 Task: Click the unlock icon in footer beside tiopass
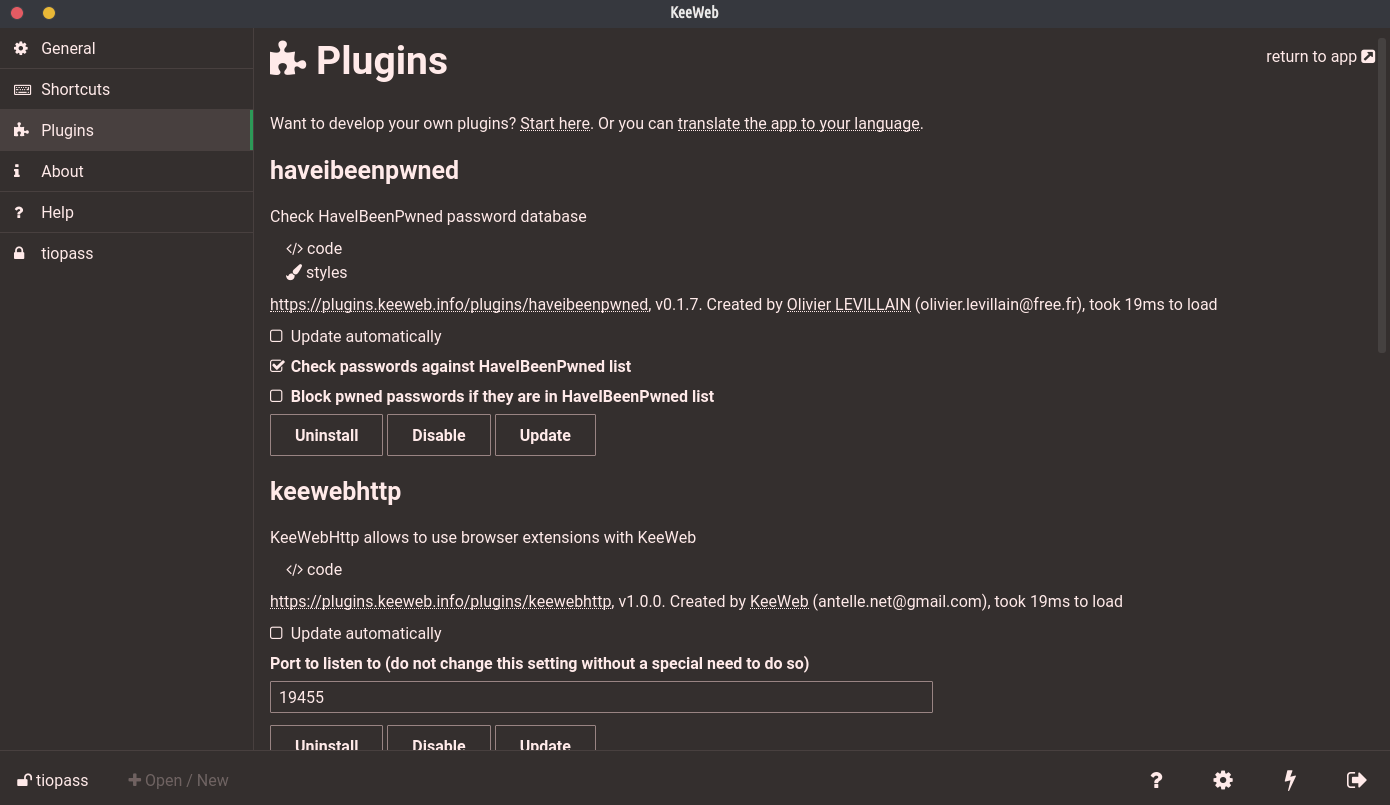24,780
